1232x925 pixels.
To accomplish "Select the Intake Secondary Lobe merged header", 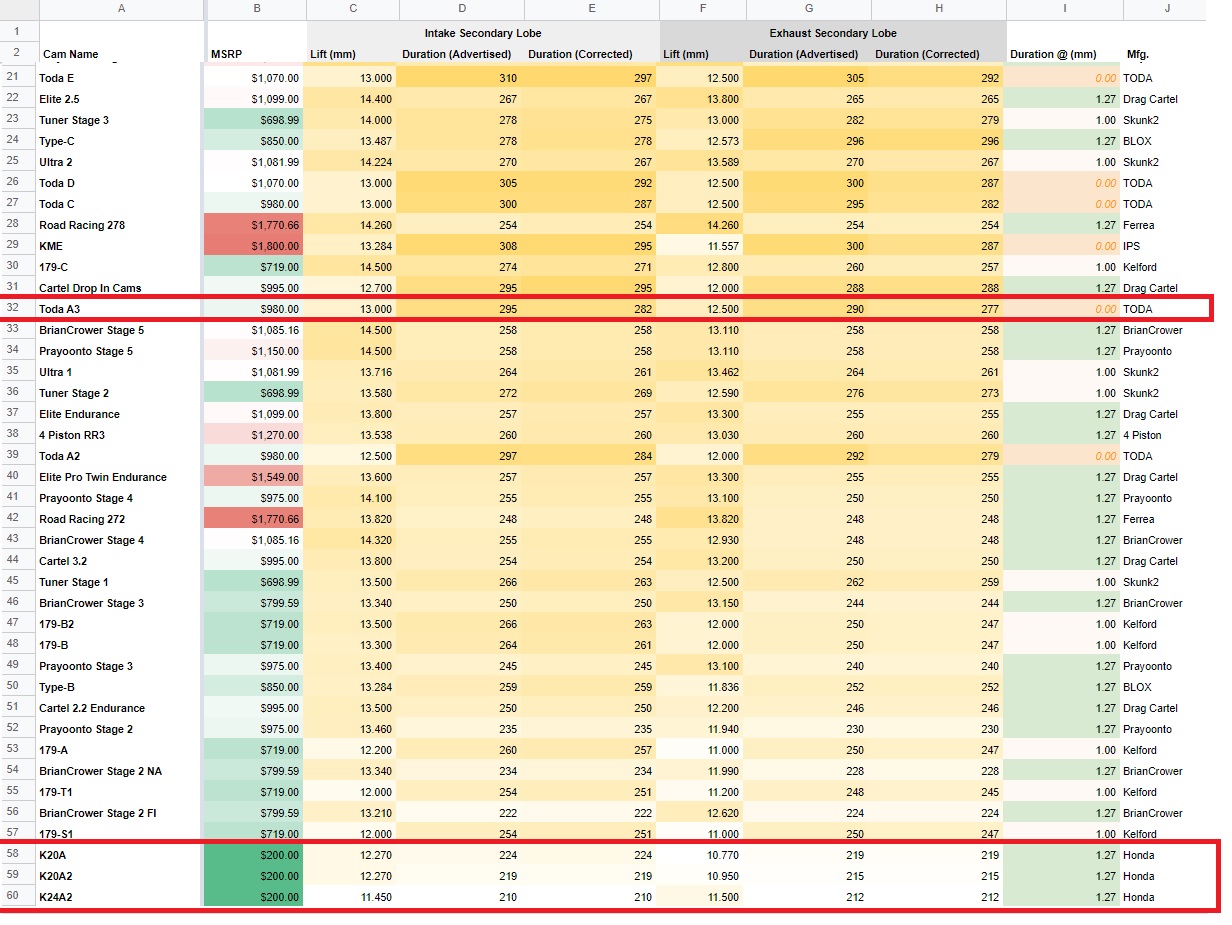I will (482, 33).
